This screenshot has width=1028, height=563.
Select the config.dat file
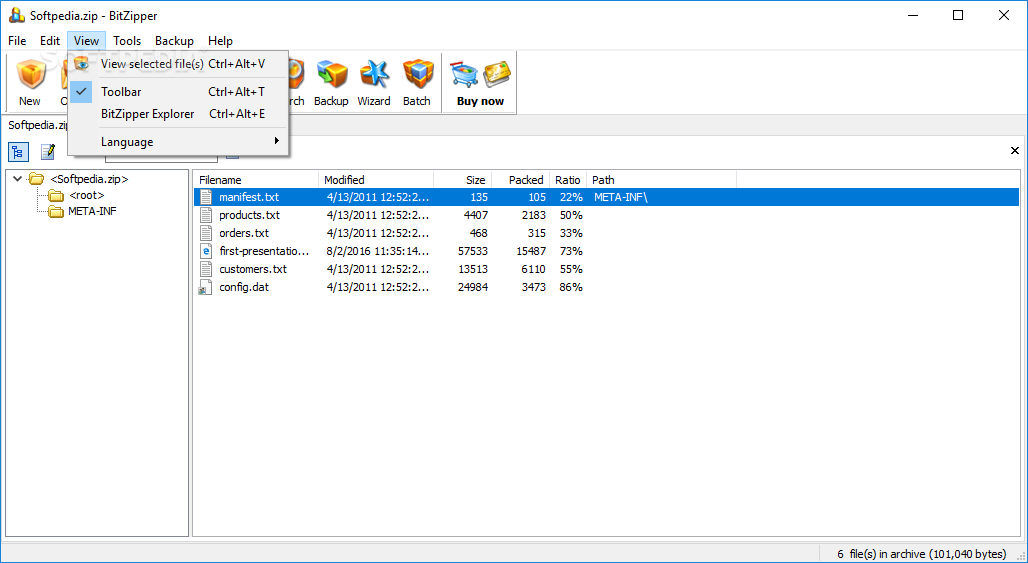pyautogui.click(x=244, y=287)
